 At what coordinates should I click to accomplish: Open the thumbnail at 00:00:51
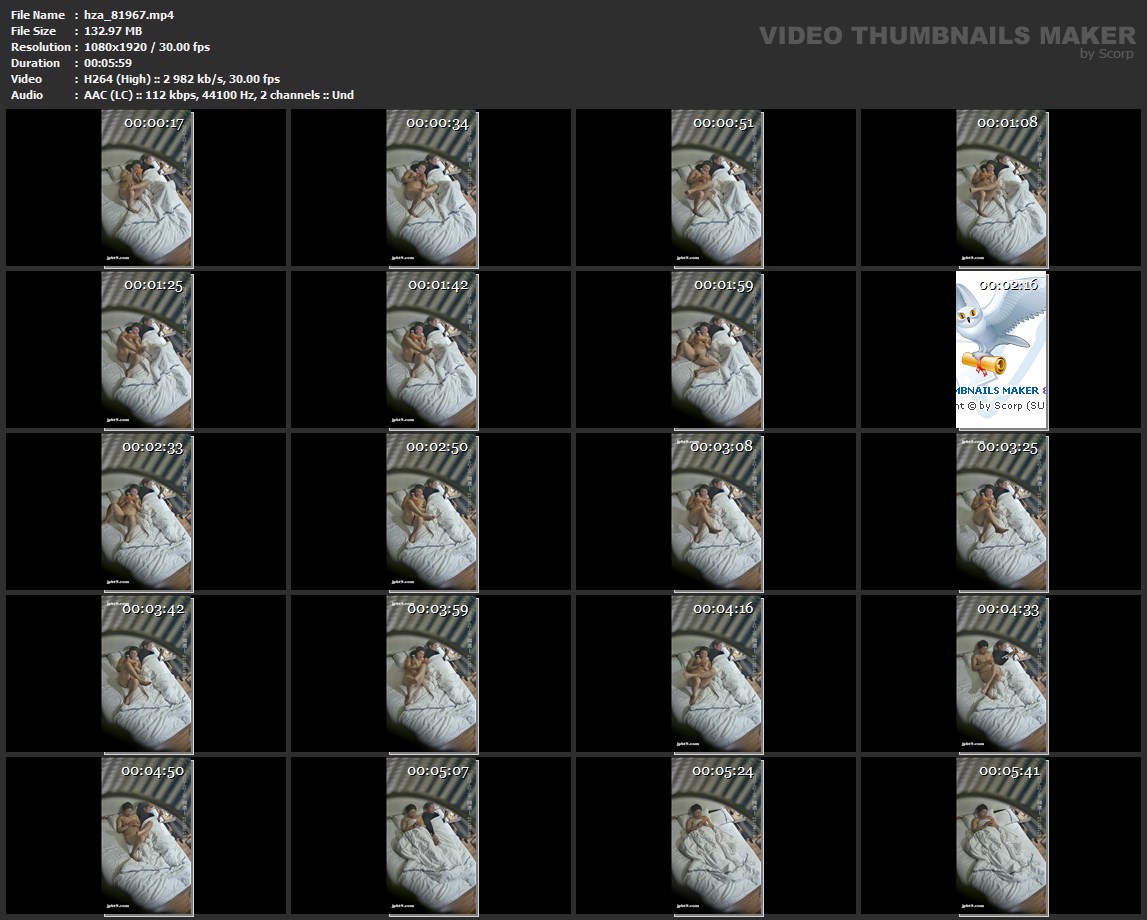(x=716, y=188)
